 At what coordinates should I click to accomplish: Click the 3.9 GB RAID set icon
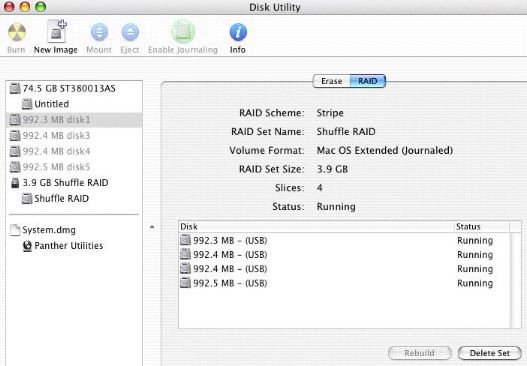coord(15,183)
